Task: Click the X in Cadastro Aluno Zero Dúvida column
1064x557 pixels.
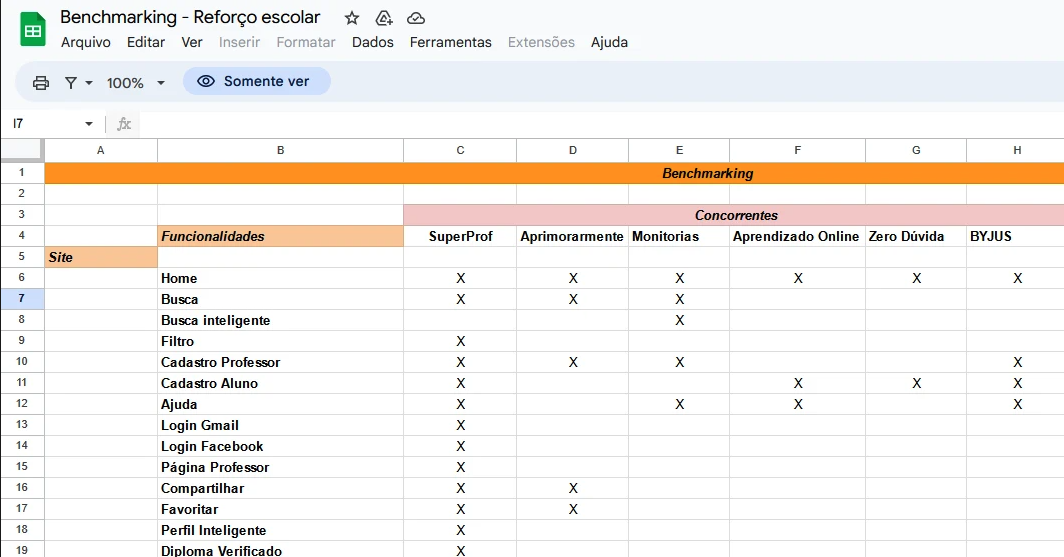Action: coord(916,383)
